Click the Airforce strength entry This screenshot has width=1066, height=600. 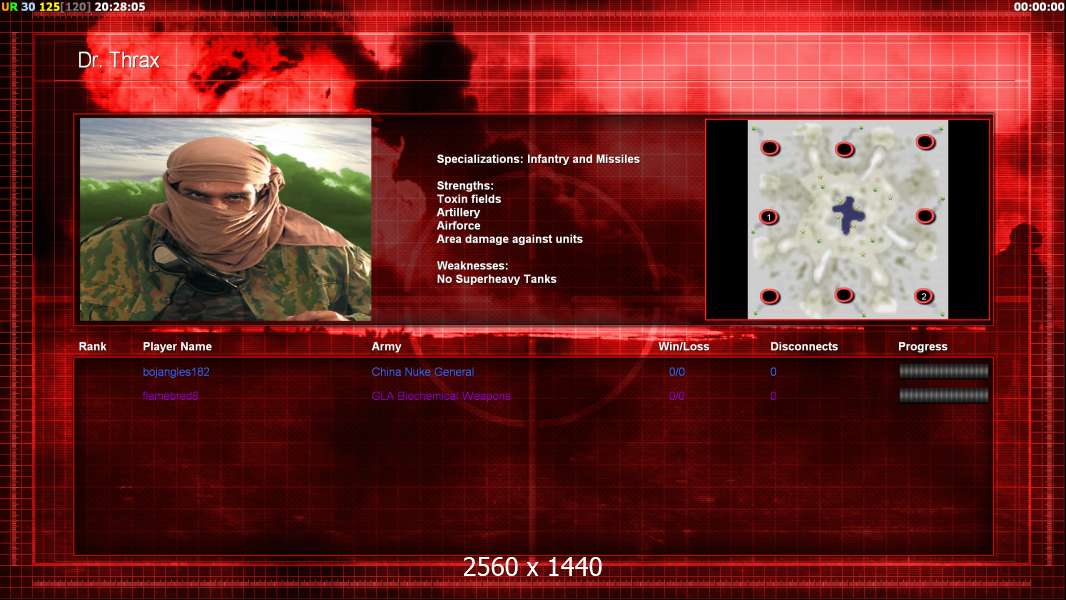[458, 226]
